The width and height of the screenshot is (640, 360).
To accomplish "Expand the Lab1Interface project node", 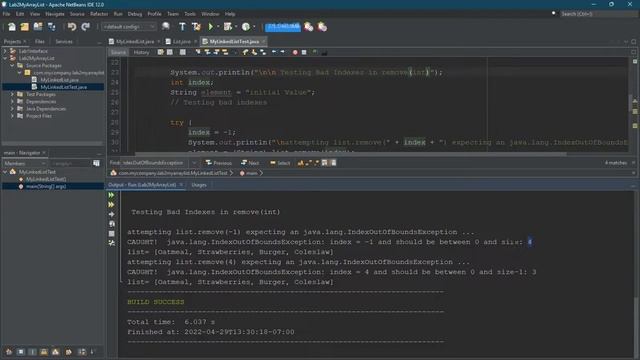I will (x=5, y=51).
